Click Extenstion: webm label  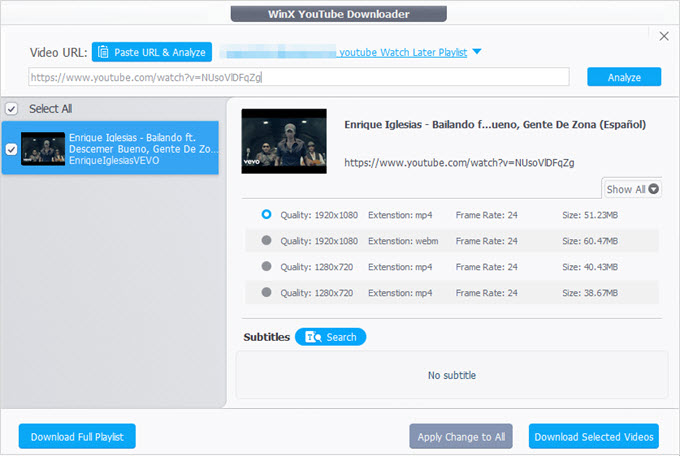click(x=403, y=241)
